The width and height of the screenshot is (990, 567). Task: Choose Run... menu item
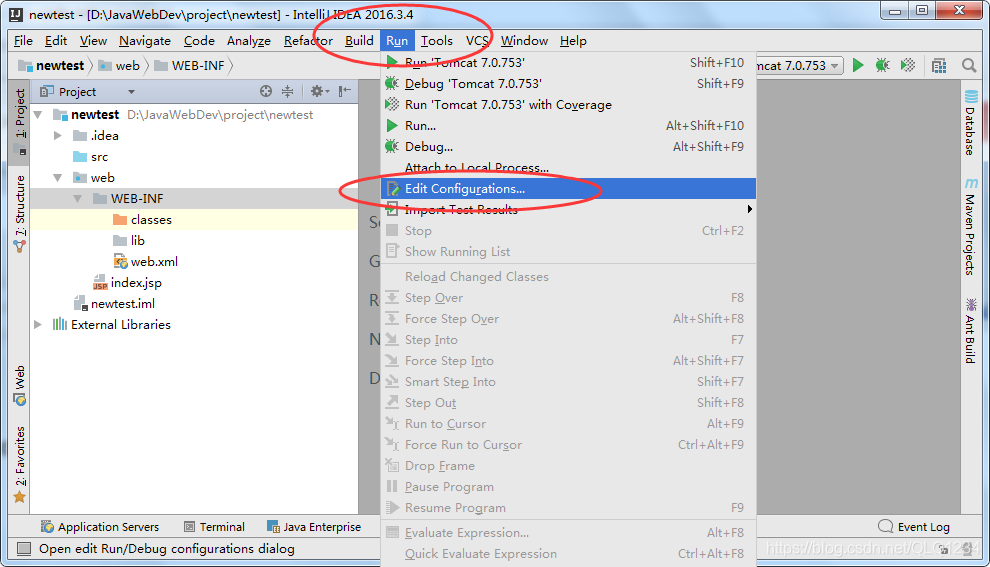point(568,126)
